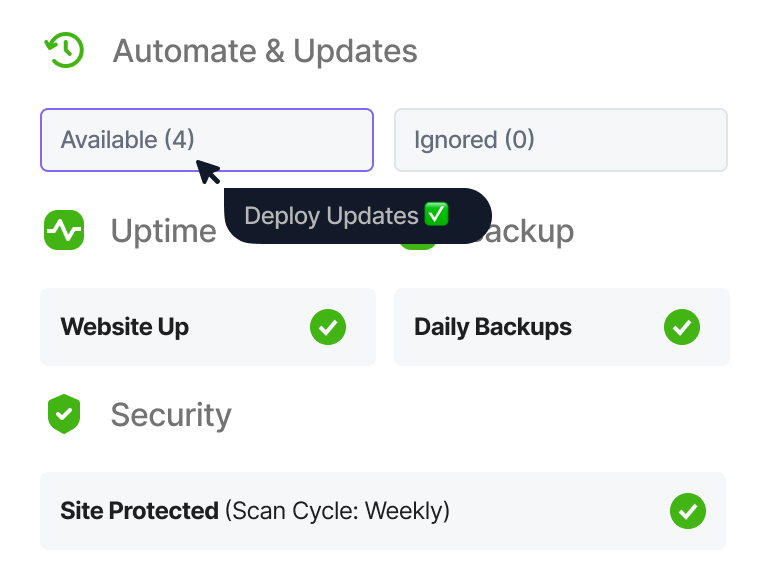Click the Security section heading
Viewport: 768px width, 574px height.
171,415
